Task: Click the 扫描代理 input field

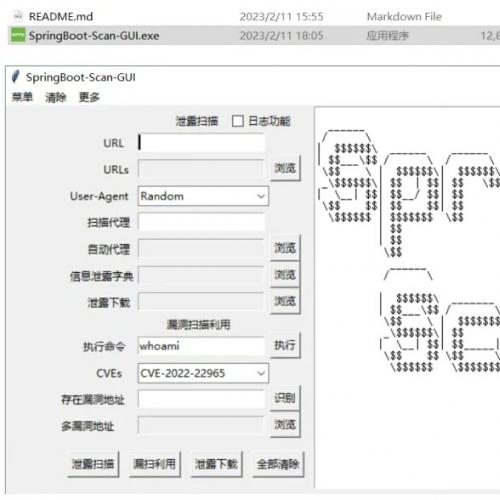Action: [x=201, y=222]
